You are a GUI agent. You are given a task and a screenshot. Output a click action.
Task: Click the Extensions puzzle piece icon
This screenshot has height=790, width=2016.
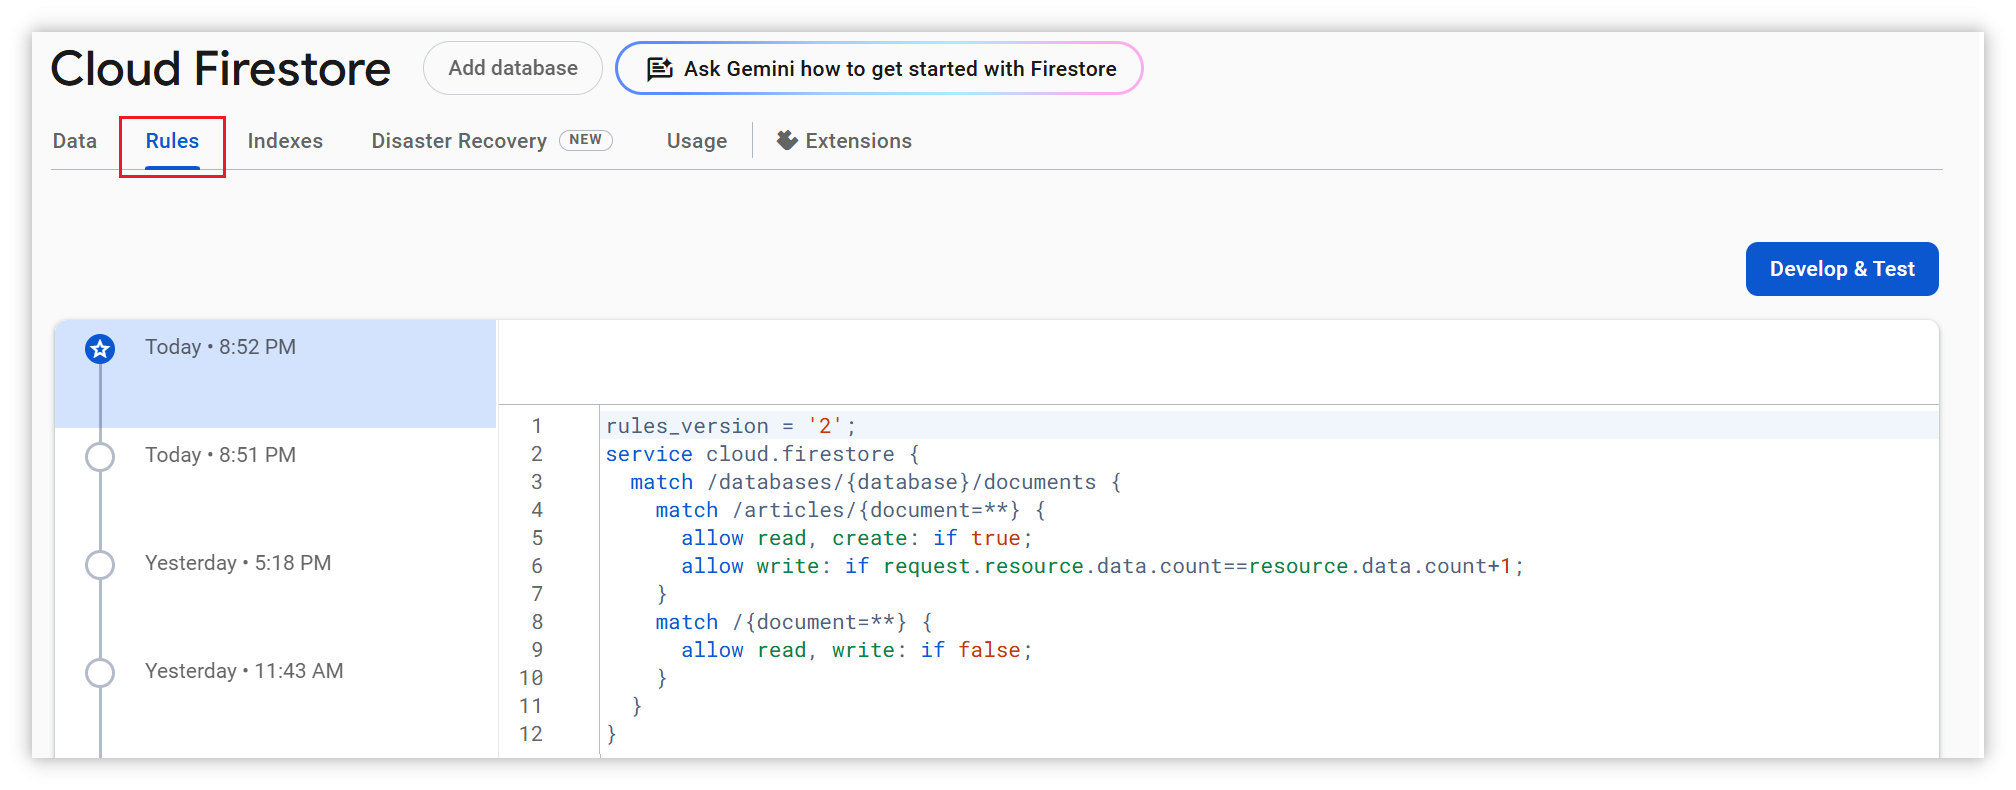pos(787,141)
